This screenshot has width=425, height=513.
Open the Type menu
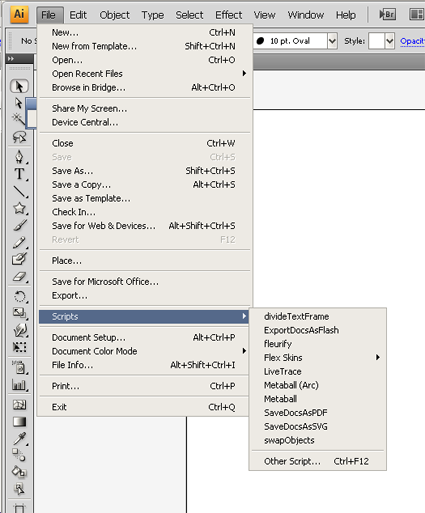(x=153, y=15)
